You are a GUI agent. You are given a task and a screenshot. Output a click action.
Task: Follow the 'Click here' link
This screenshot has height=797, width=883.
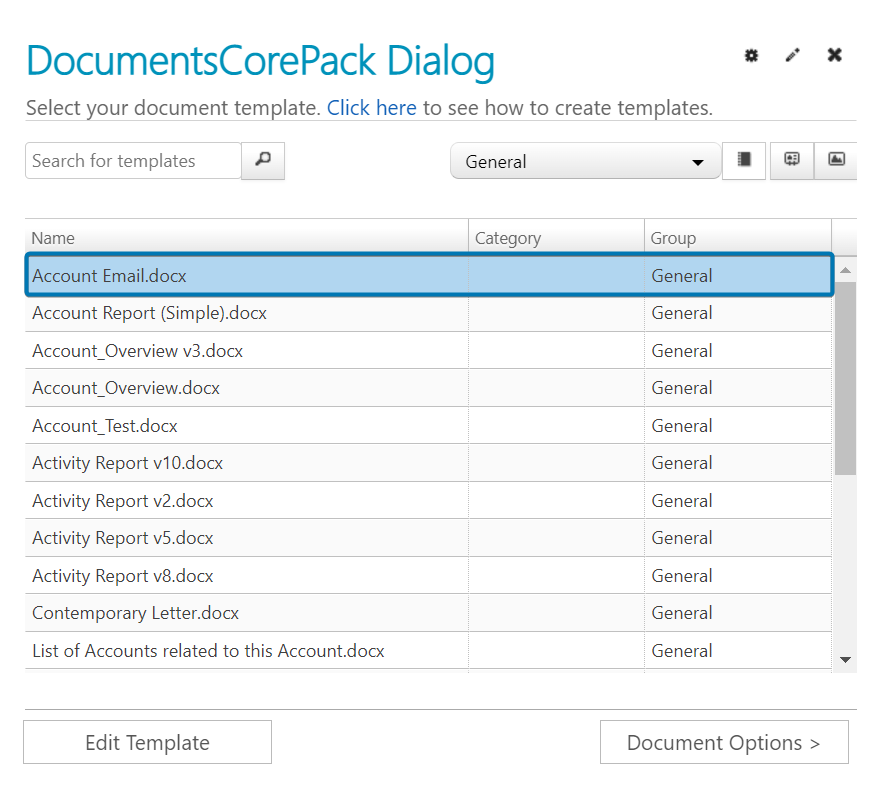[x=372, y=108]
